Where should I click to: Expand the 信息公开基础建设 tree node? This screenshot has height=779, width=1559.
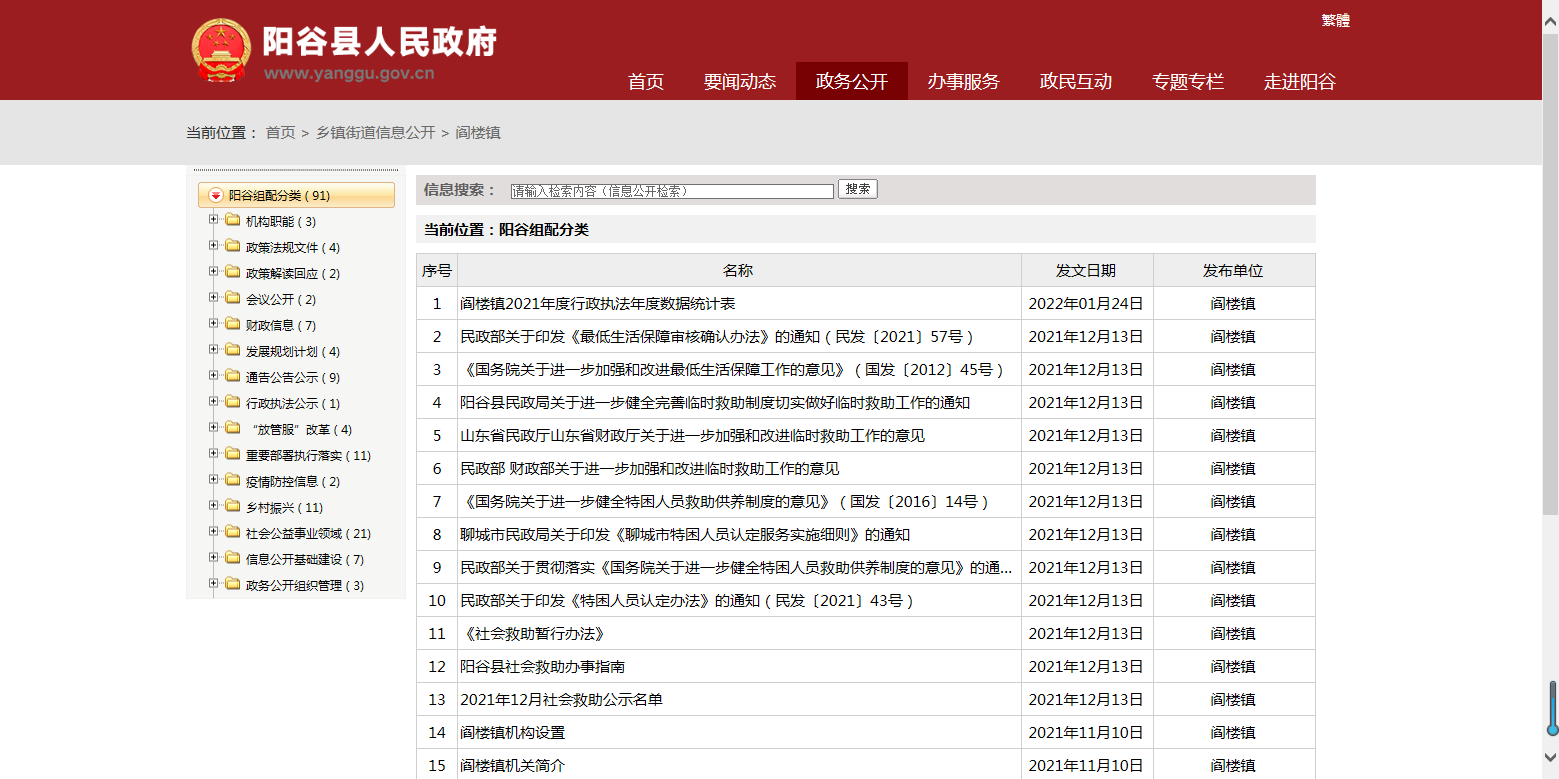(x=213, y=558)
